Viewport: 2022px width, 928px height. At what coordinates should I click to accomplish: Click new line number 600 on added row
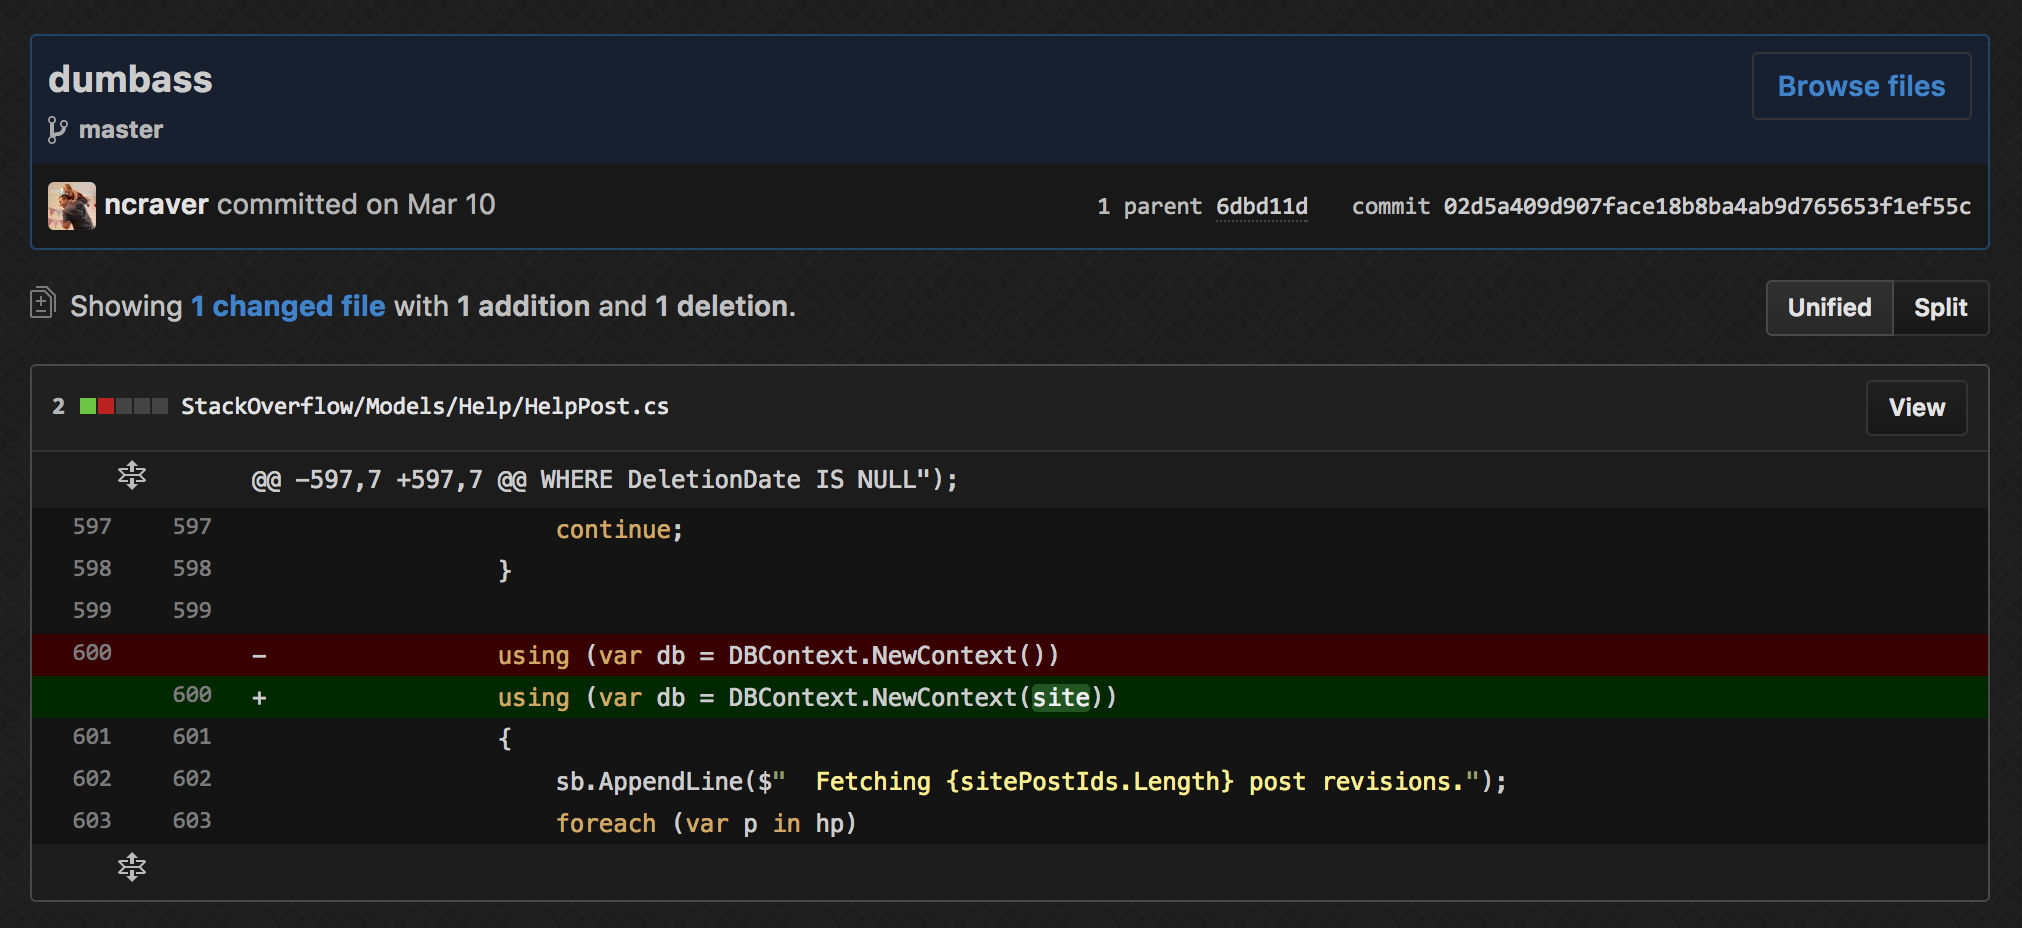[x=192, y=695]
